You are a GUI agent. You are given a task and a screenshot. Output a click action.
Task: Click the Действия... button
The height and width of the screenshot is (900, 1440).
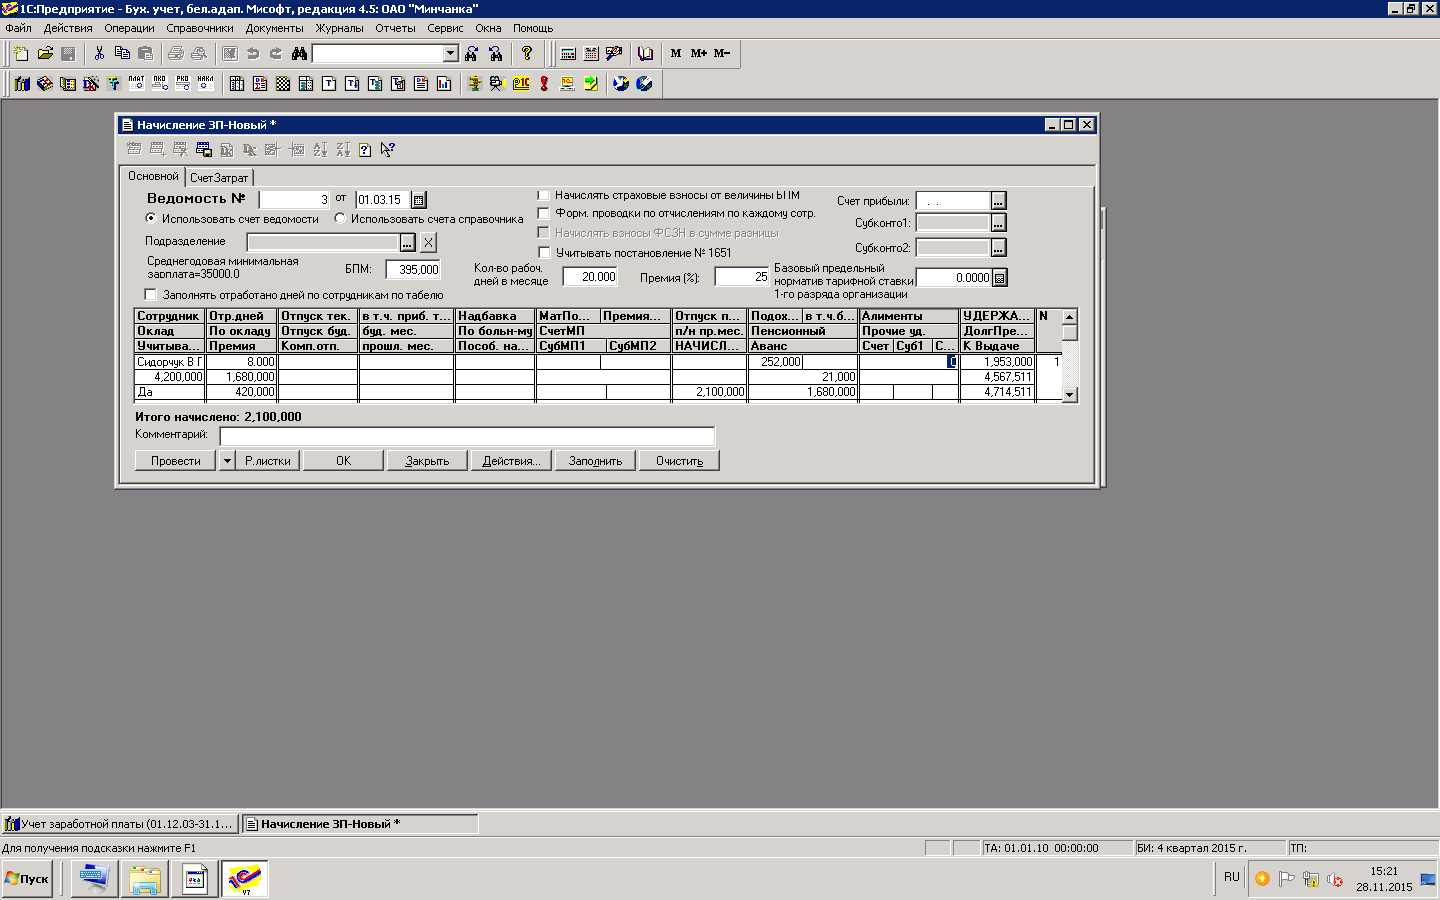[511, 461]
